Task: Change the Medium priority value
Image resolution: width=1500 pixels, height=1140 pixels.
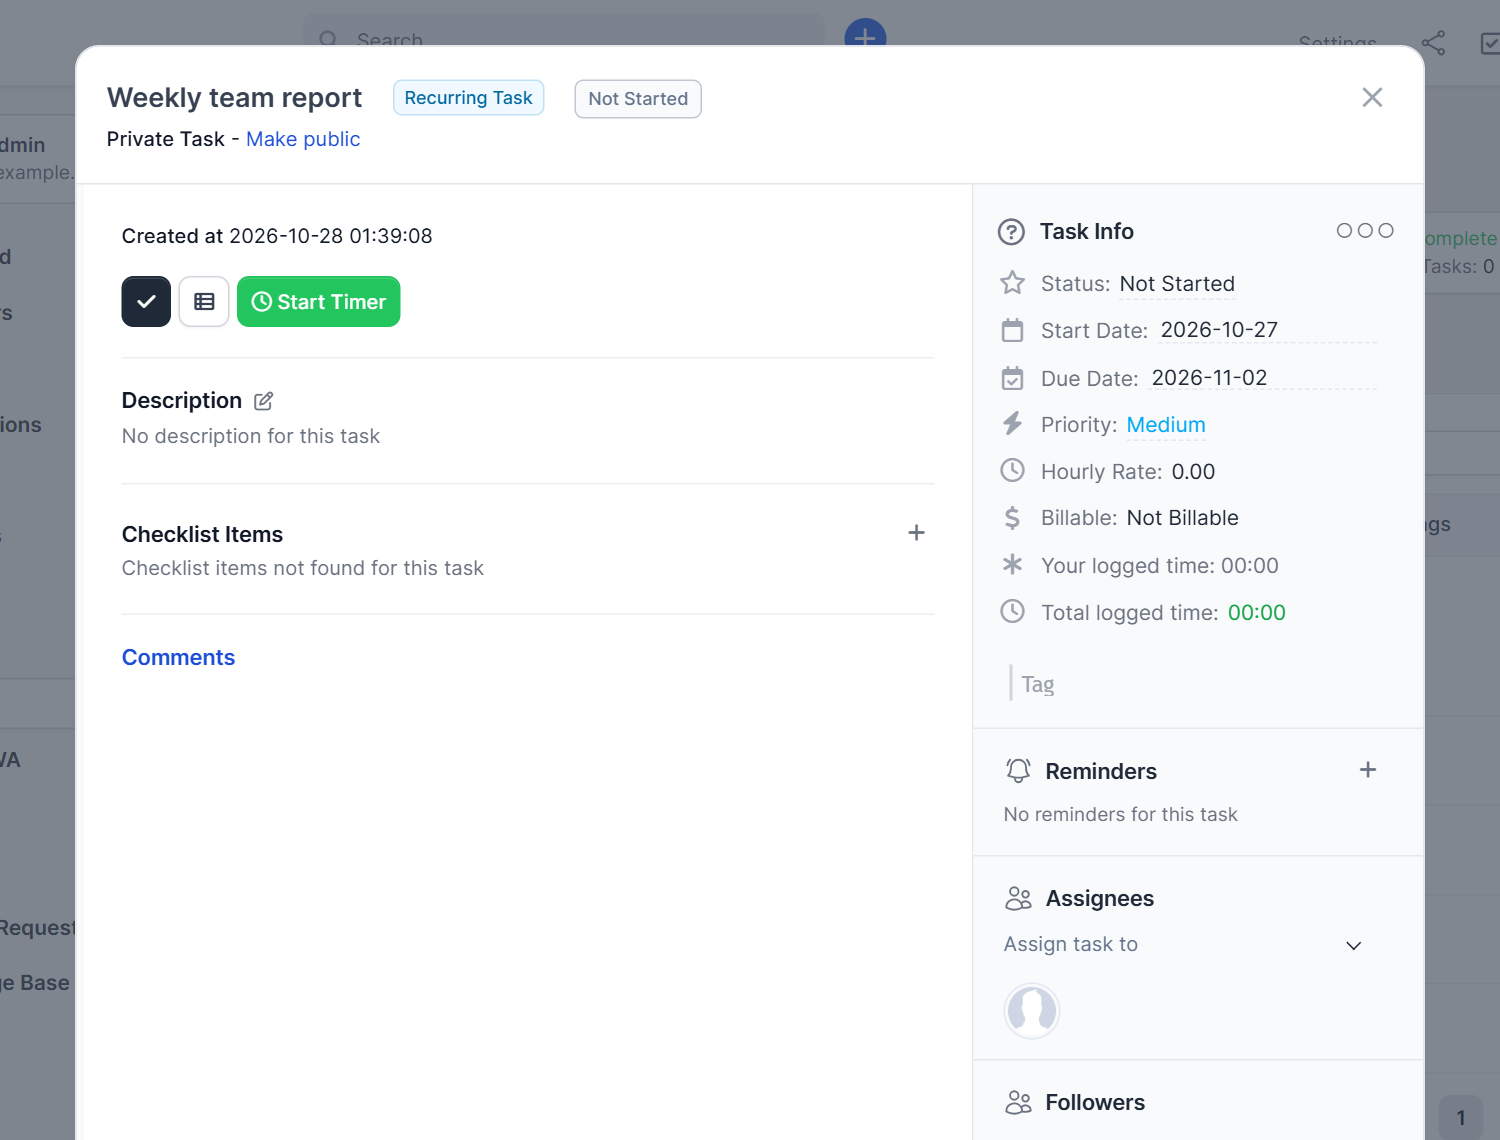Action: point(1166,425)
